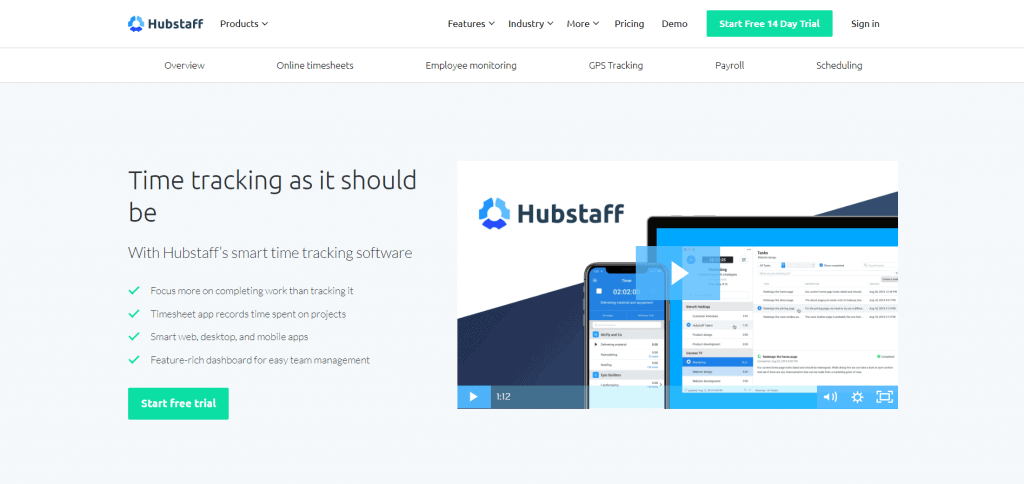The width and height of the screenshot is (1024, 484).
Task: Click 'Timesheet app records time spent' bullet
Action: click(248, 314)
